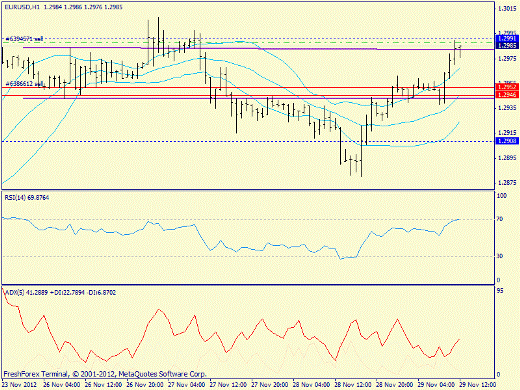The height and width of the screenshot is (390, 520).
Task: Click the 1.2975 price axis label
Action: point(507,59)
